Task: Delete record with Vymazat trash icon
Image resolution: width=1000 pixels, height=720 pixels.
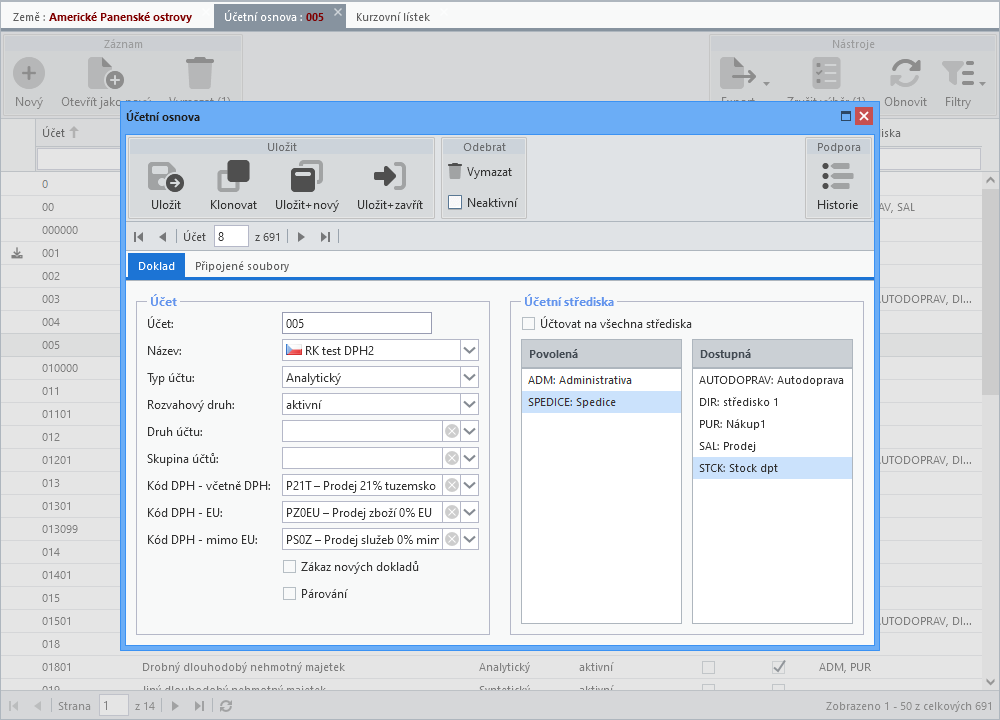Action: tap(455, 171)
